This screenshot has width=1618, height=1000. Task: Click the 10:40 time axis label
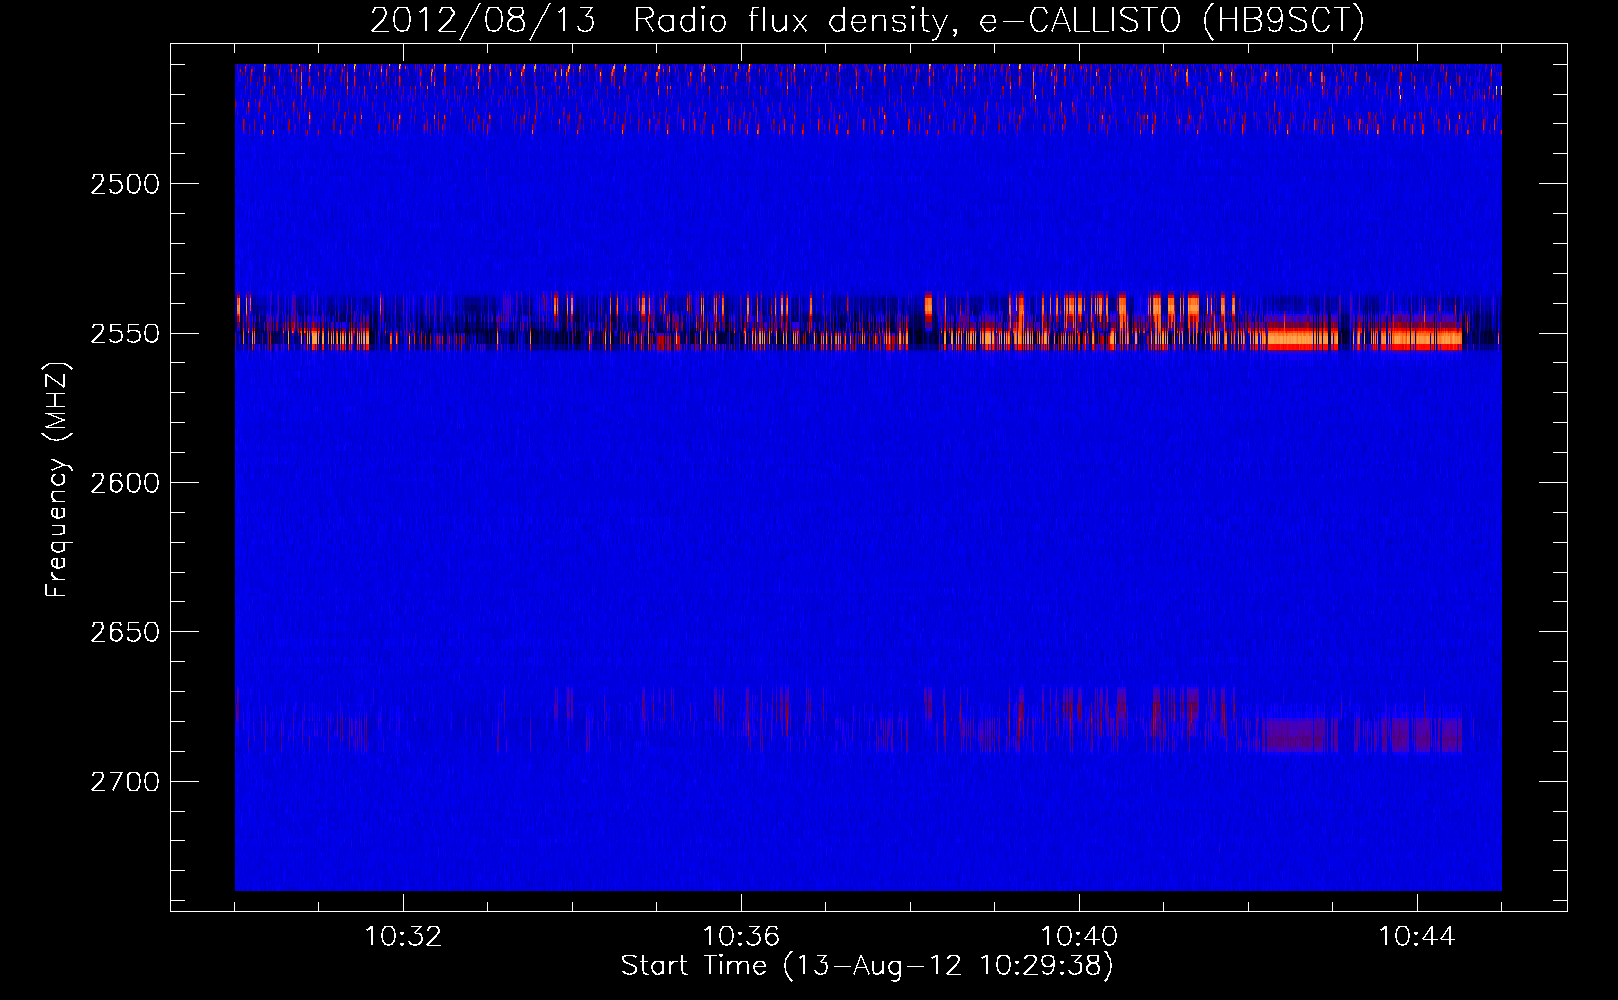[x=1079, y=937]
